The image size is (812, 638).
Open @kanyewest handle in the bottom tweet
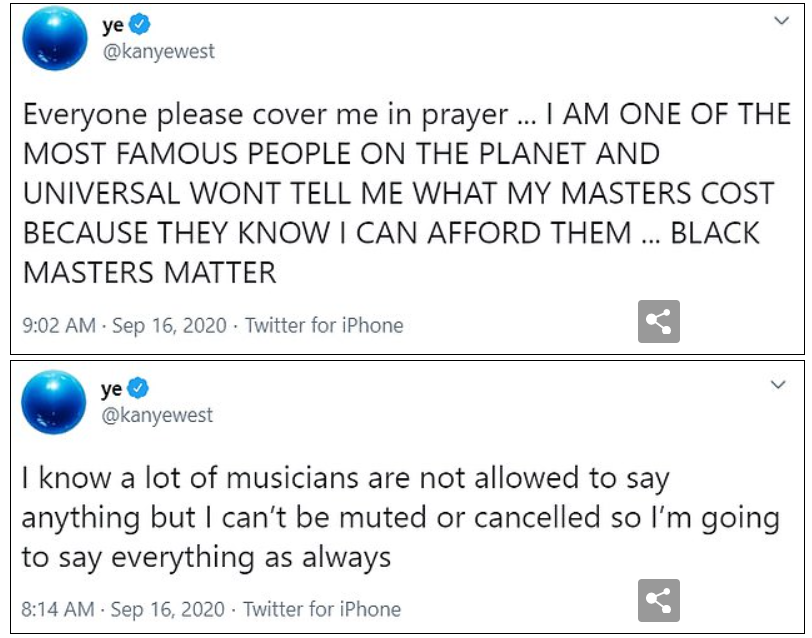coord(158,414)
